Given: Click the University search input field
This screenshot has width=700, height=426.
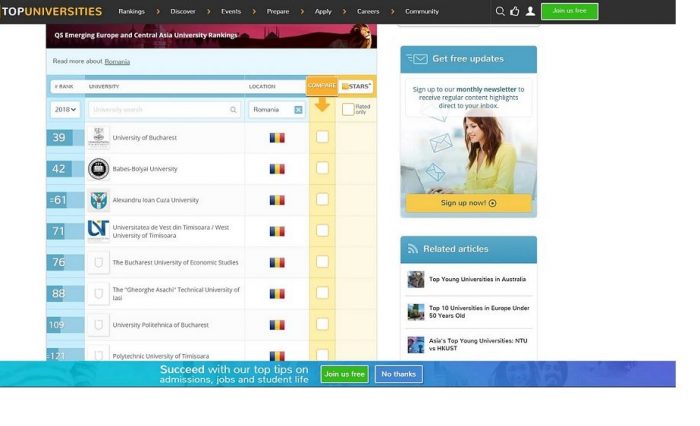Looking at the screenshot, I should 163,110.
